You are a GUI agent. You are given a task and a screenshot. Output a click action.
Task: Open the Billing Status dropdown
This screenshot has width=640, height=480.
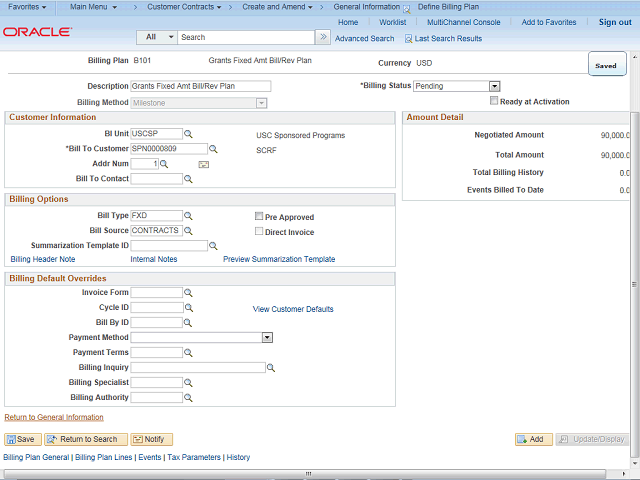click(x=494, y=87)
